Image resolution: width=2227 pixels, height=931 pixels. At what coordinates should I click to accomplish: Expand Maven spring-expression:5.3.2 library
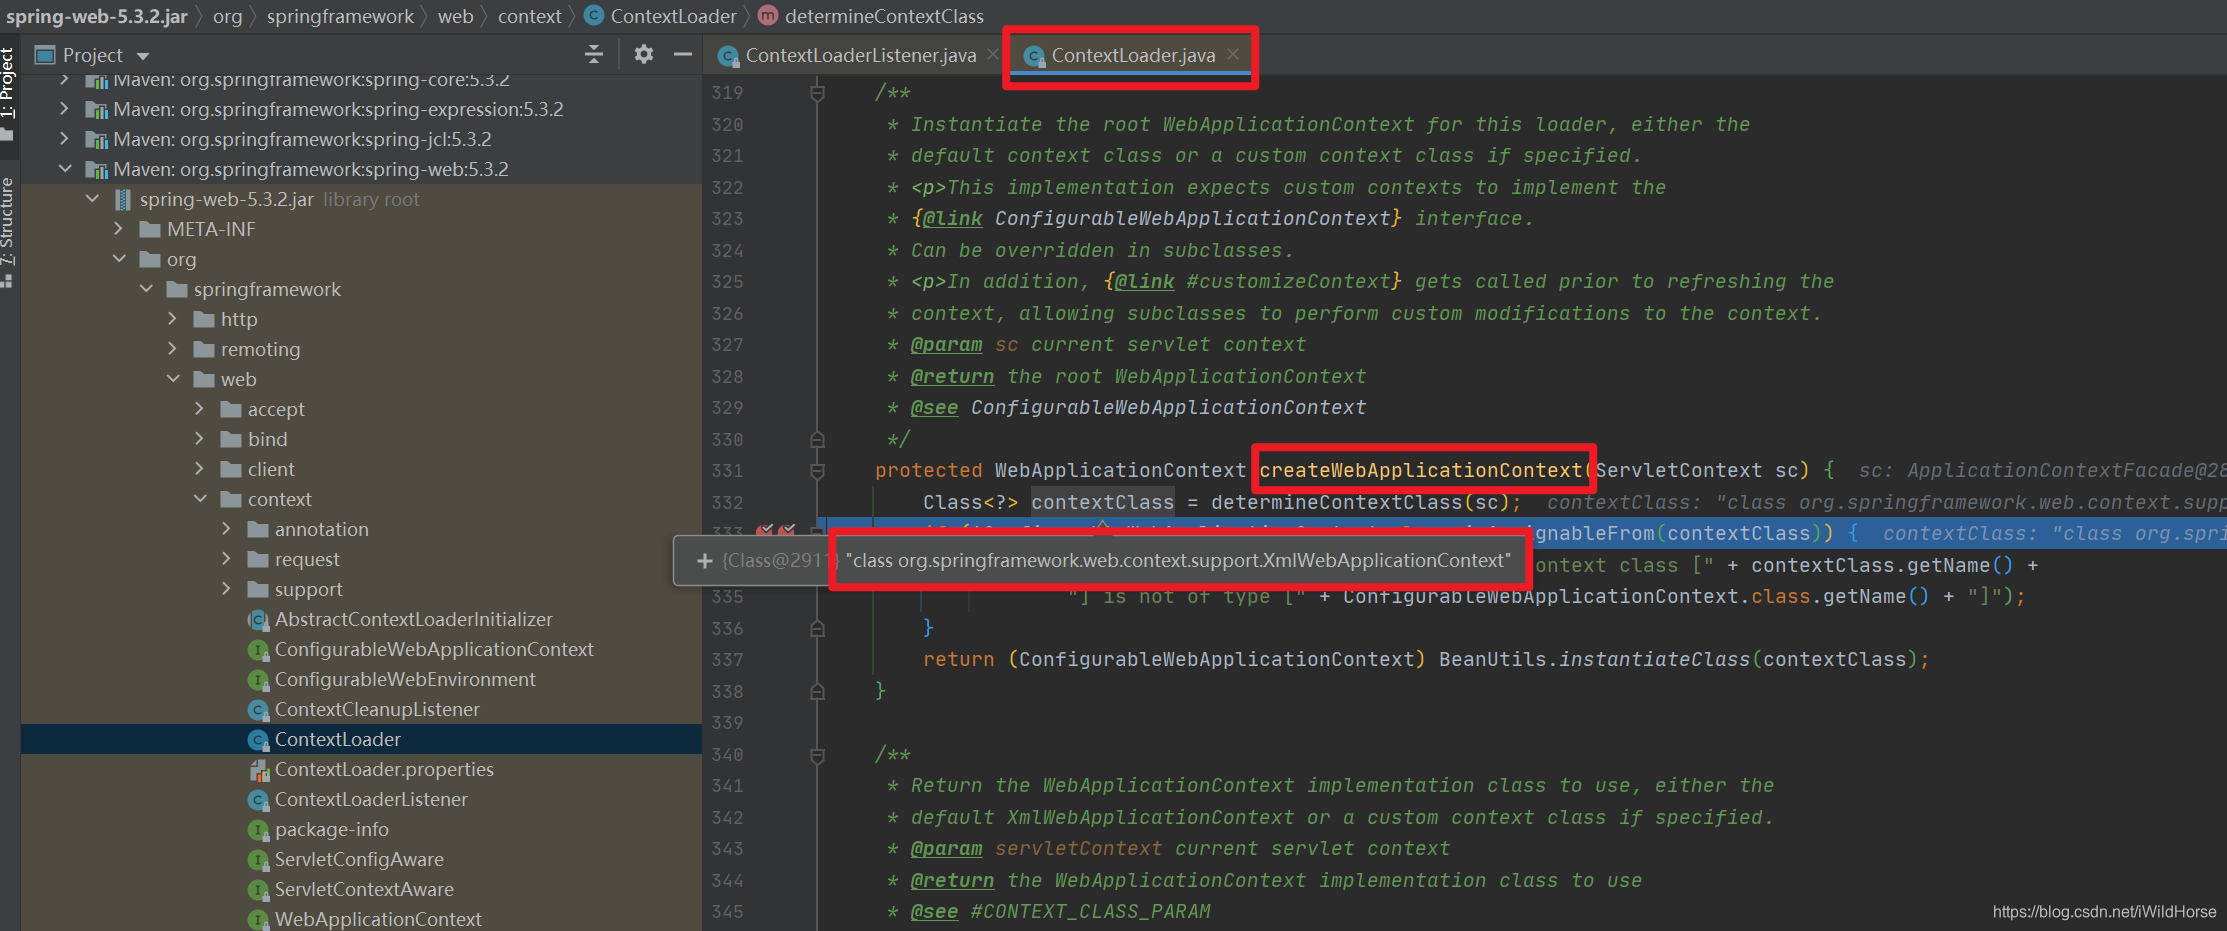(64, 109)
